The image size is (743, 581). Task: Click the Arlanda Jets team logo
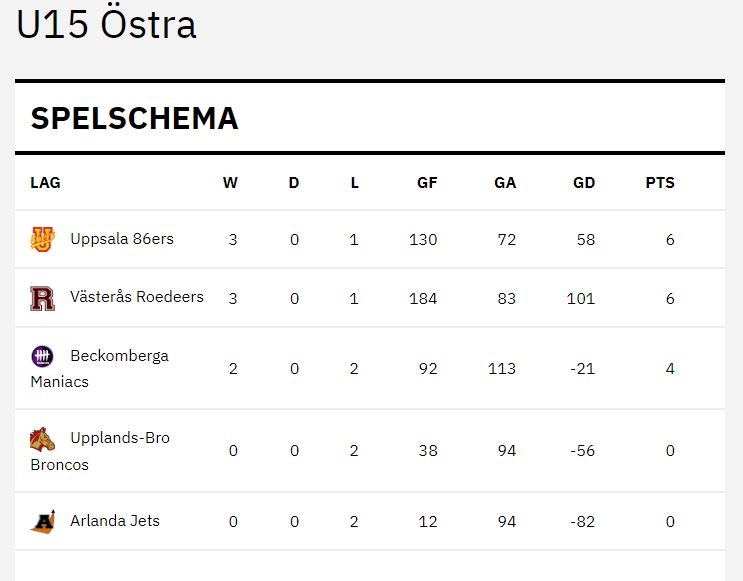(x=43, y=521)
